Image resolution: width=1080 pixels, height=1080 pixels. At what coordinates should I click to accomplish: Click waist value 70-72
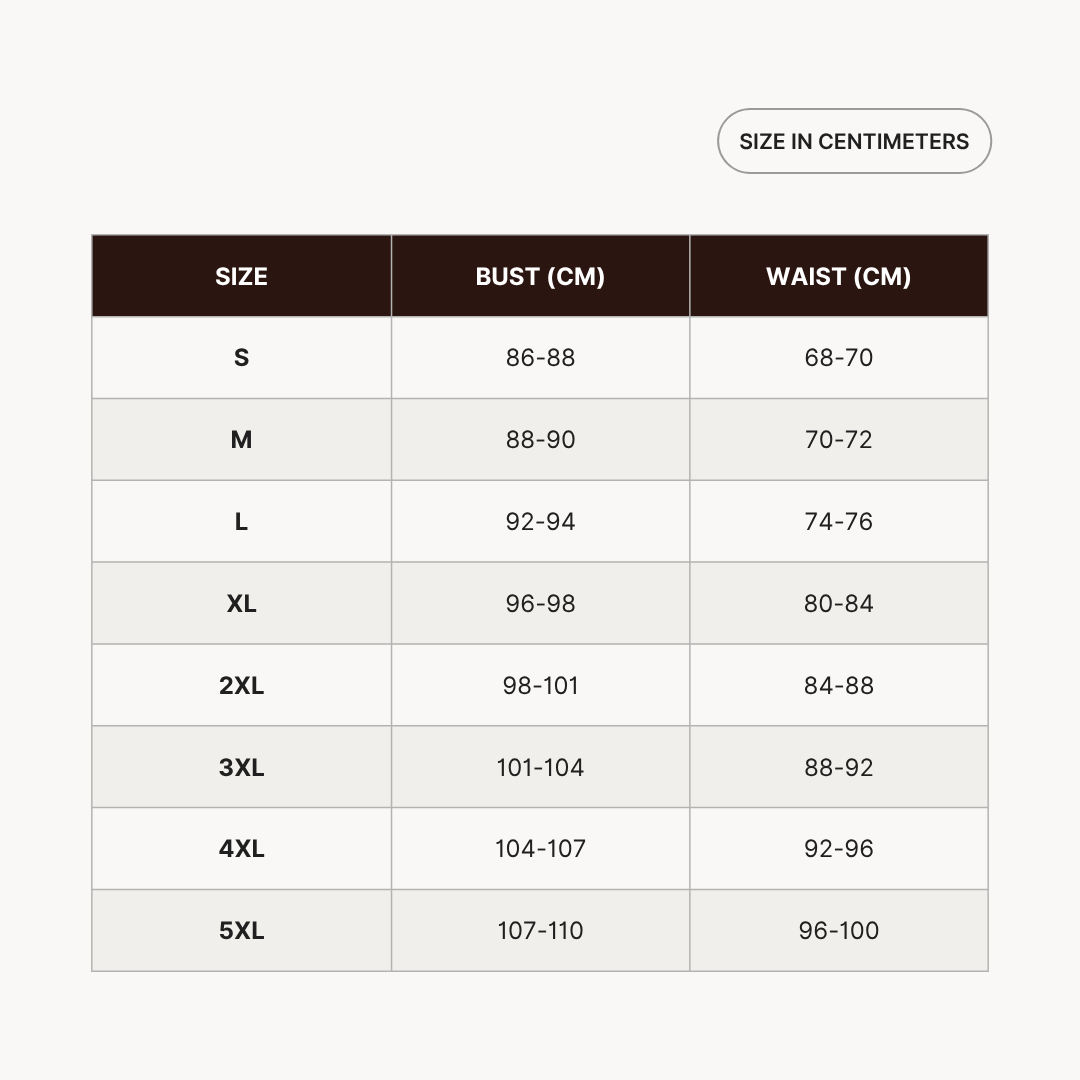pos(838,440)
